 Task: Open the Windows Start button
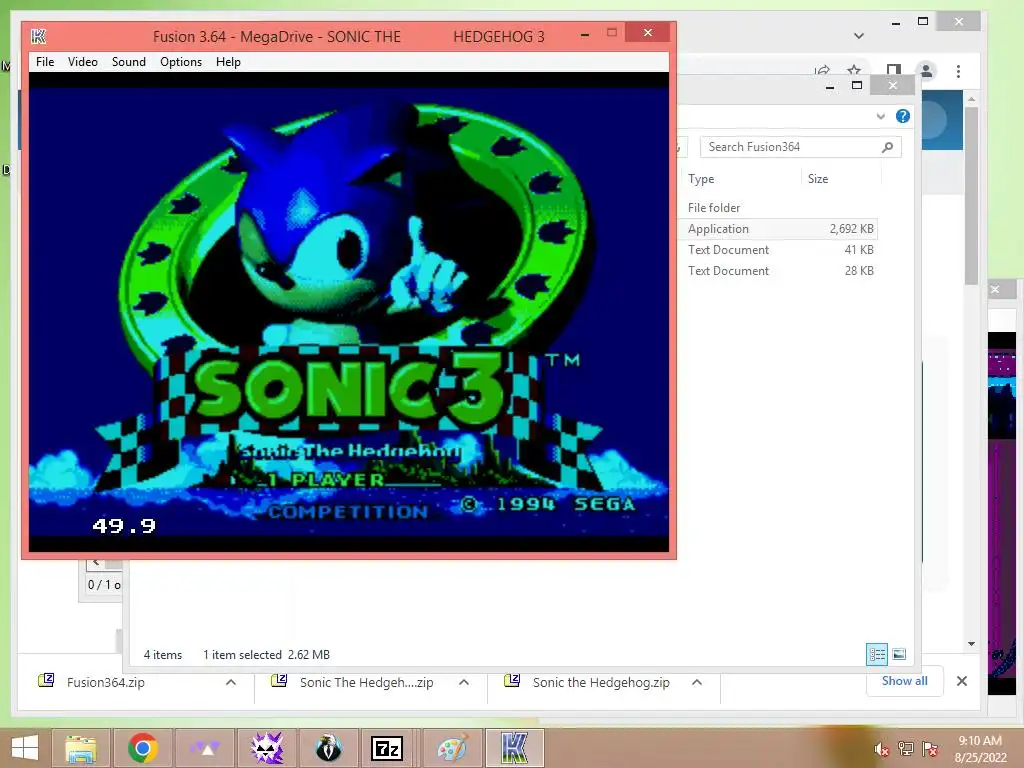pyautogui.click(x=25, y=748)
